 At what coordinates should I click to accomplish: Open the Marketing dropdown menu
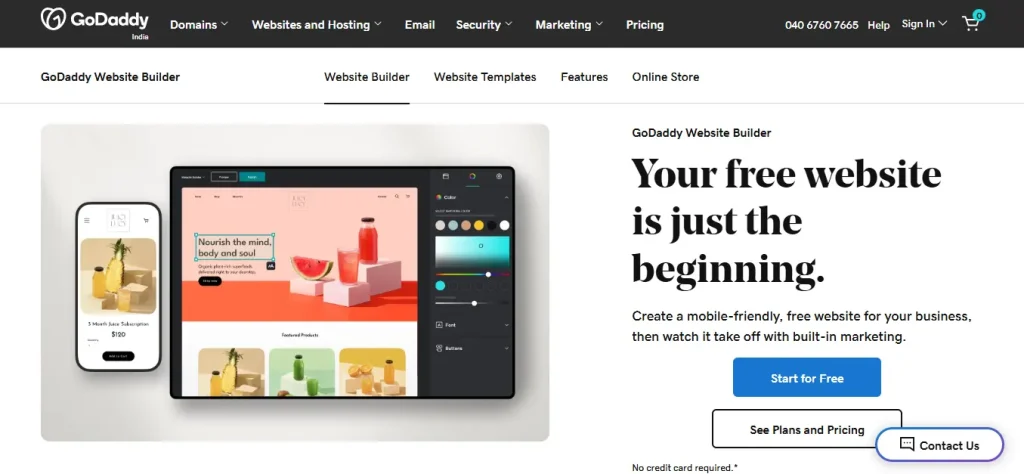pyautogui.click(x=569, y=25)
